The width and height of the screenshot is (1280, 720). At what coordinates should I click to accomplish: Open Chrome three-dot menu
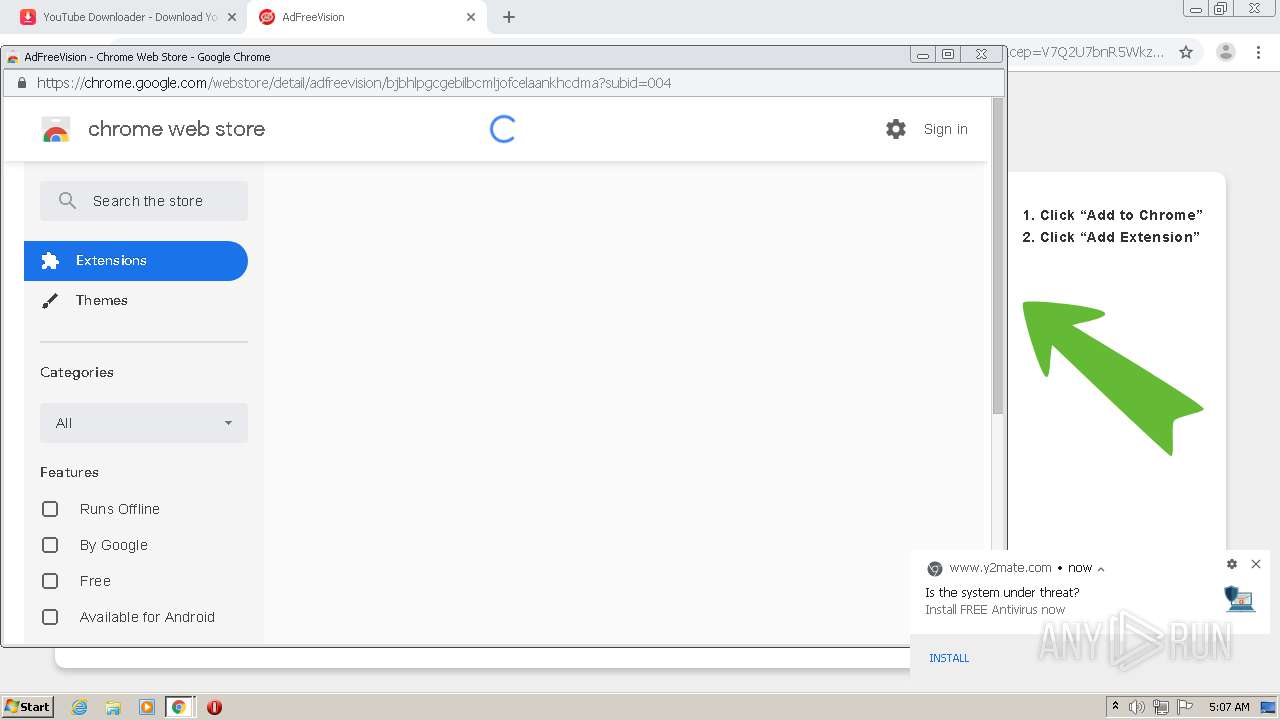click(1259, 52)
